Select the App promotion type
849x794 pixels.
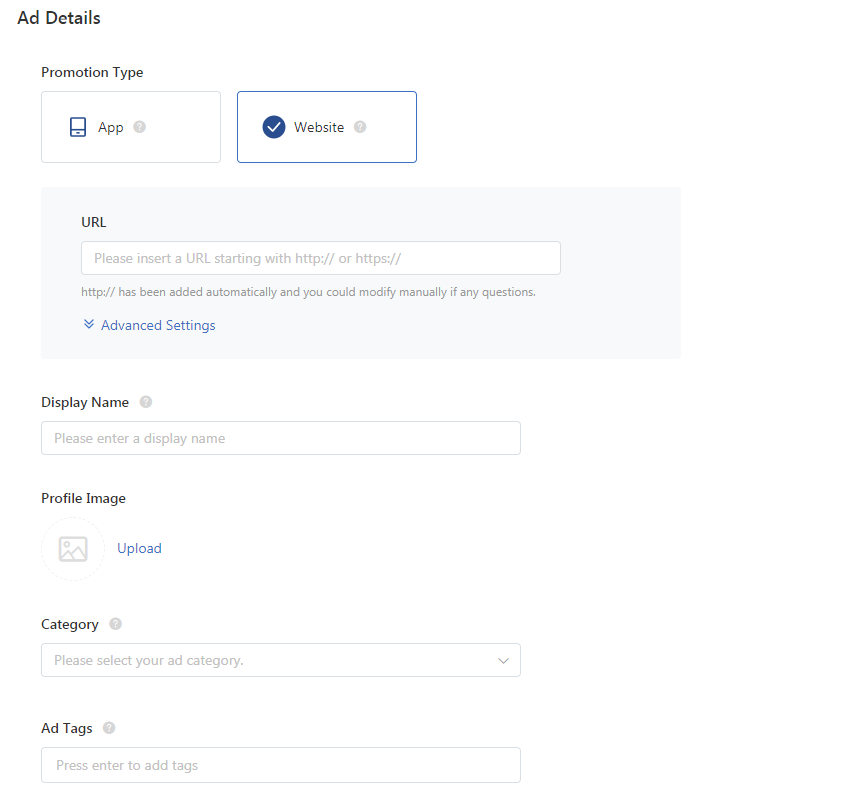coord(131,127)
